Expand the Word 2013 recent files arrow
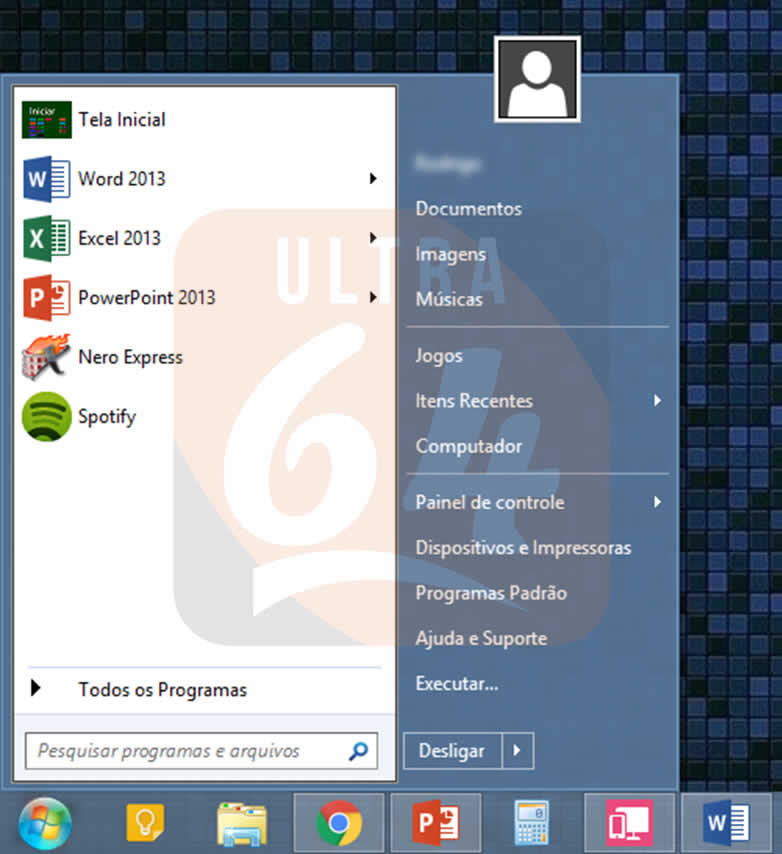 pos(373,179)
